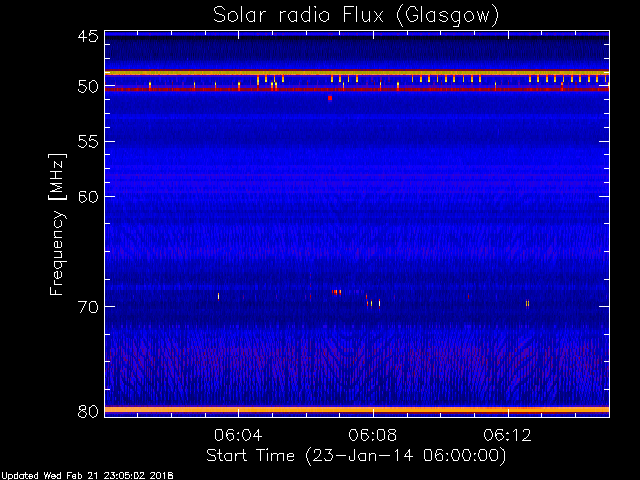The height and width of the screenshot is (480, 640).
Task: Click the 06:04 time tick label
Action: click(238, 435)
